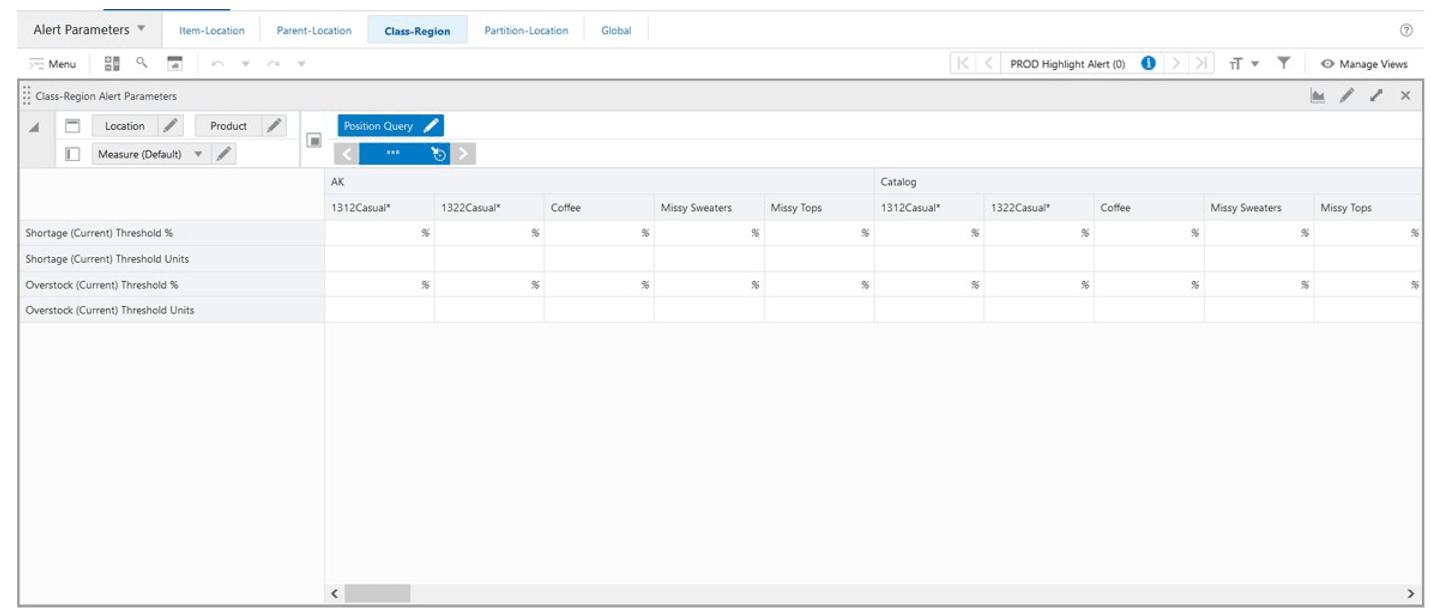The height and width of the screenshot is (614, 1431).
Task: Edit Position Query with its pencil icon
Action: pos(431,126)
